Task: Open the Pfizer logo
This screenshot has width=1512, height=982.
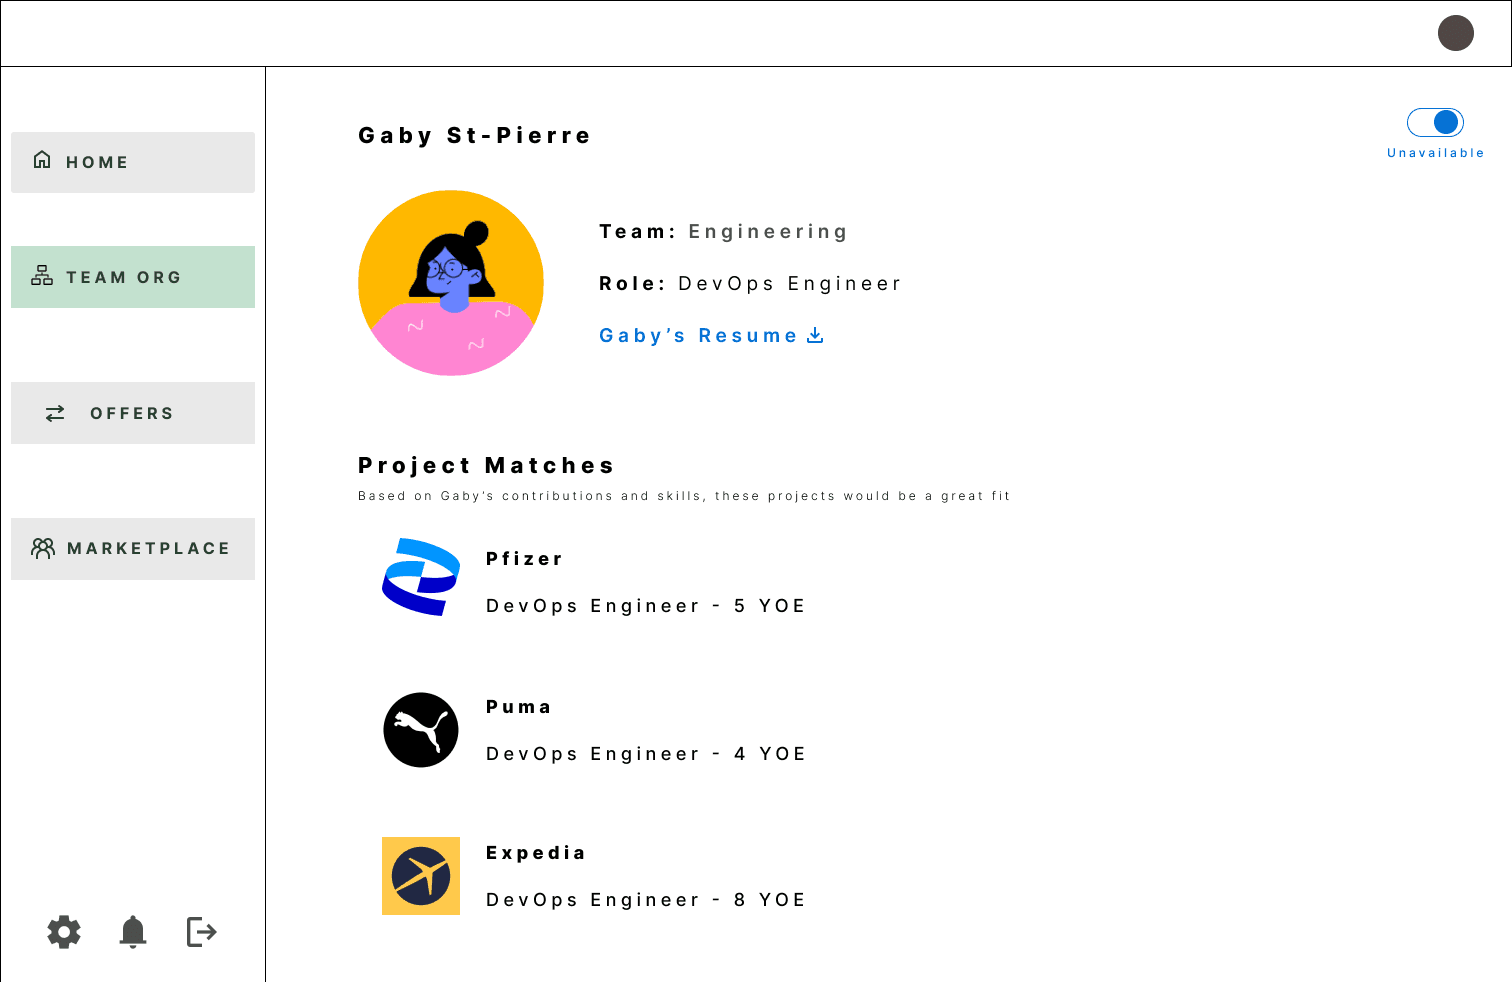Action: point(421,577)
